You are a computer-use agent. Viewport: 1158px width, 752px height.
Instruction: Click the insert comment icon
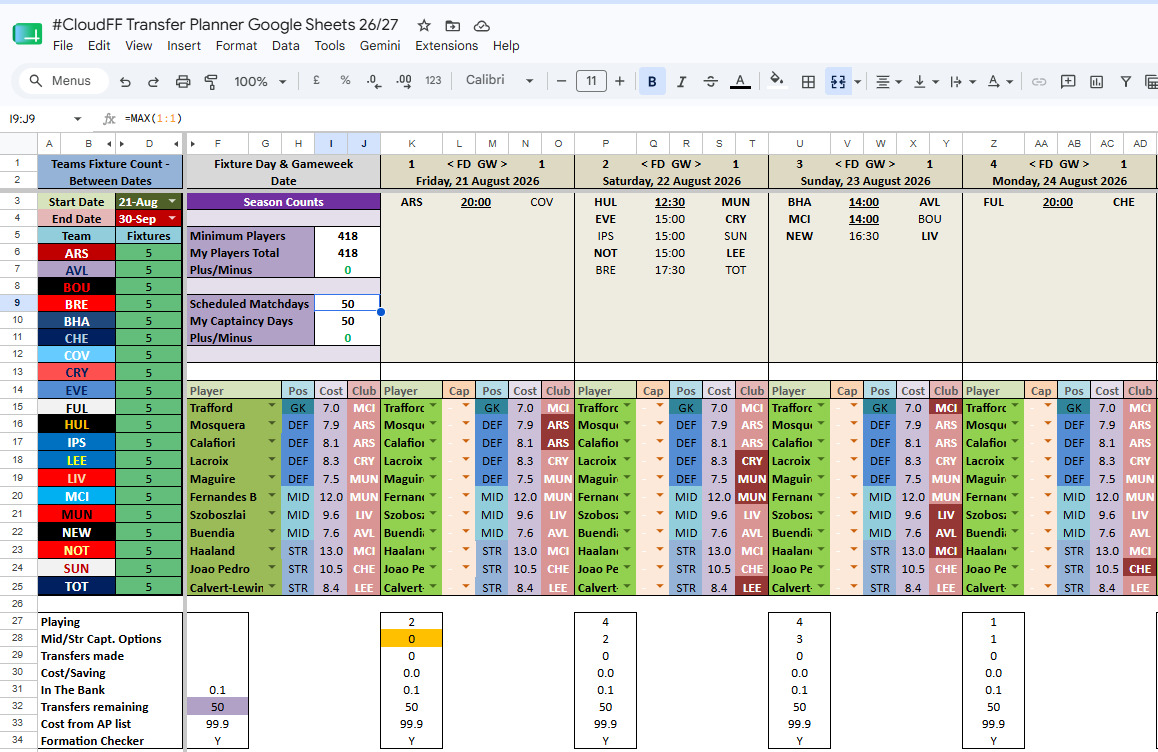click(x=1068, y=81)
